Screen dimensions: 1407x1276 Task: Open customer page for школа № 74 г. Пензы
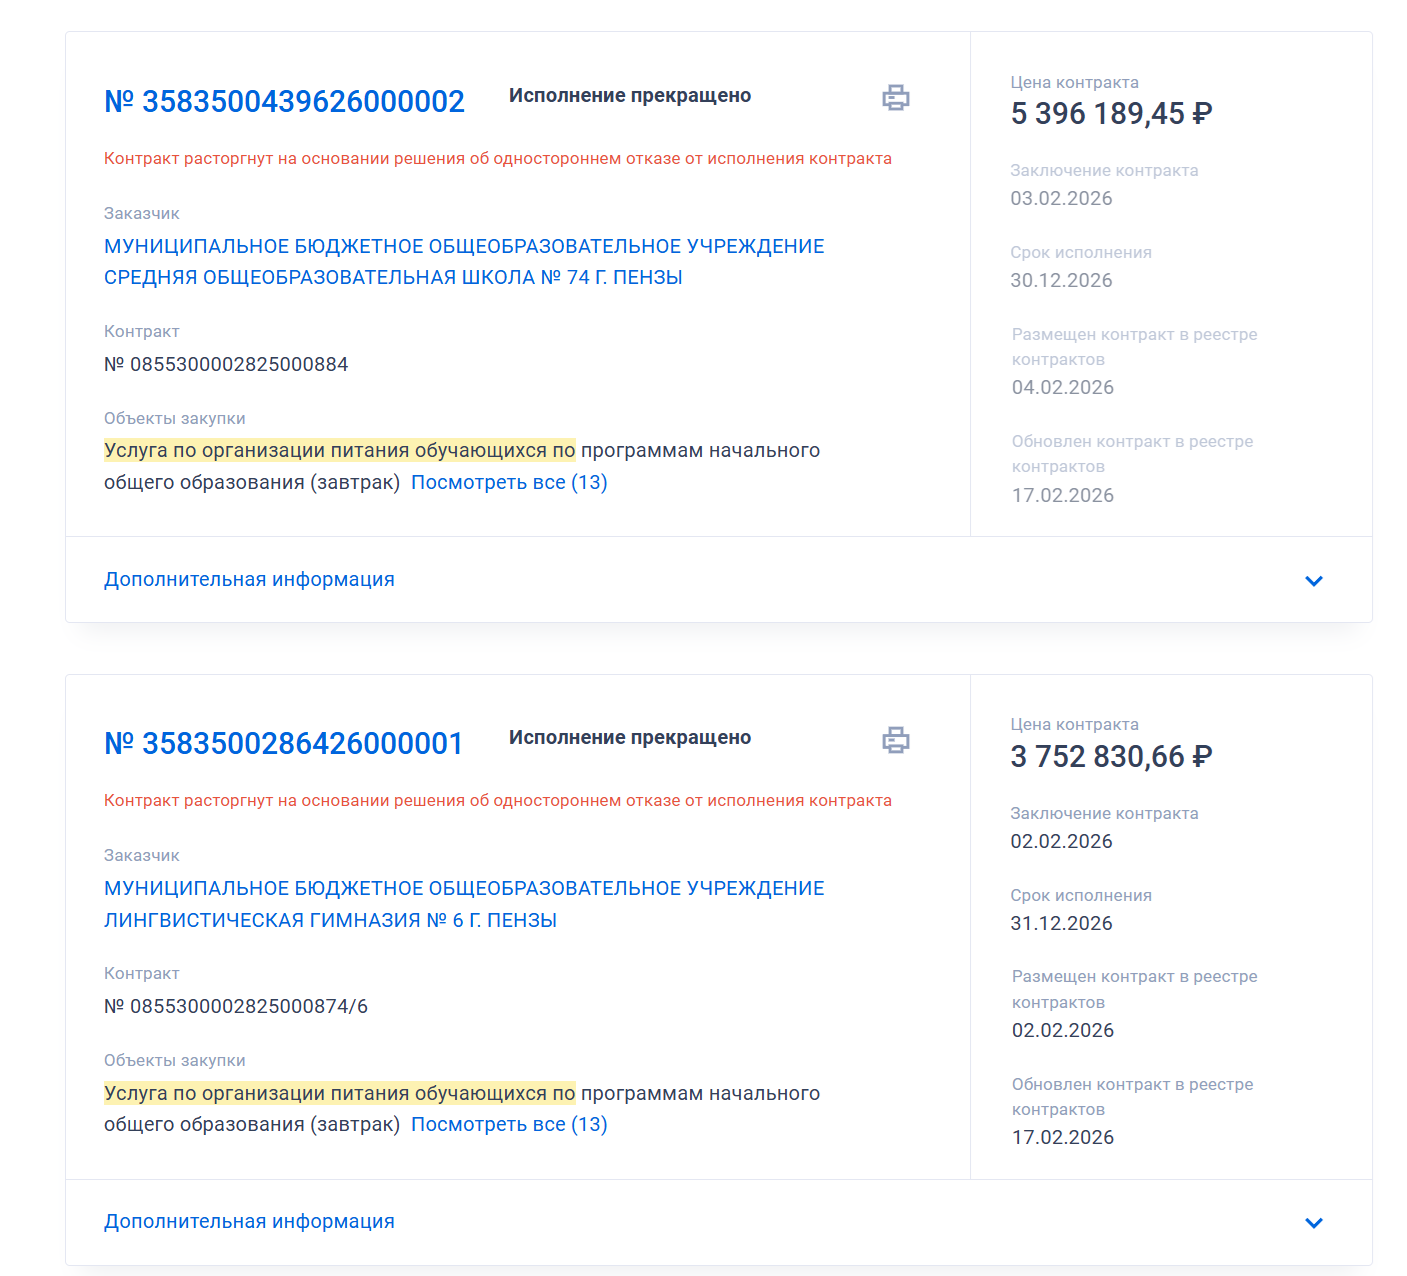tap(464, 262)
